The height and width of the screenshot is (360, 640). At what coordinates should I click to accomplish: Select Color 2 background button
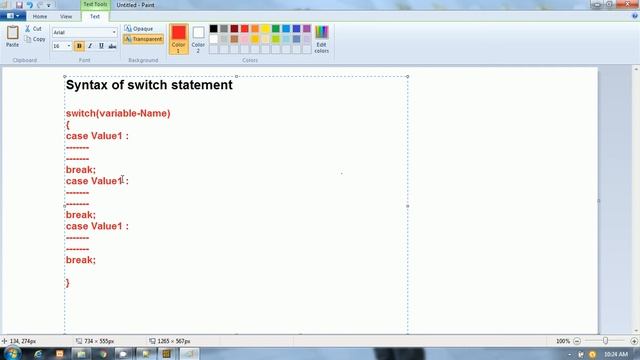[x=198, y=39]
